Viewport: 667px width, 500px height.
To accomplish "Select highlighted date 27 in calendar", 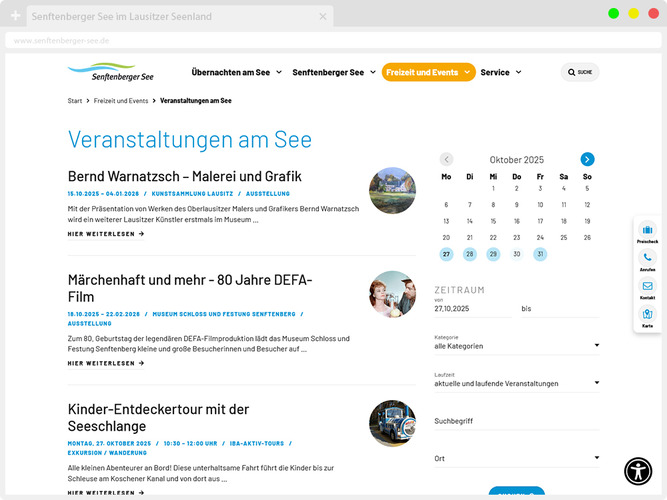I will pyautogui.click(x=446, y=254).
